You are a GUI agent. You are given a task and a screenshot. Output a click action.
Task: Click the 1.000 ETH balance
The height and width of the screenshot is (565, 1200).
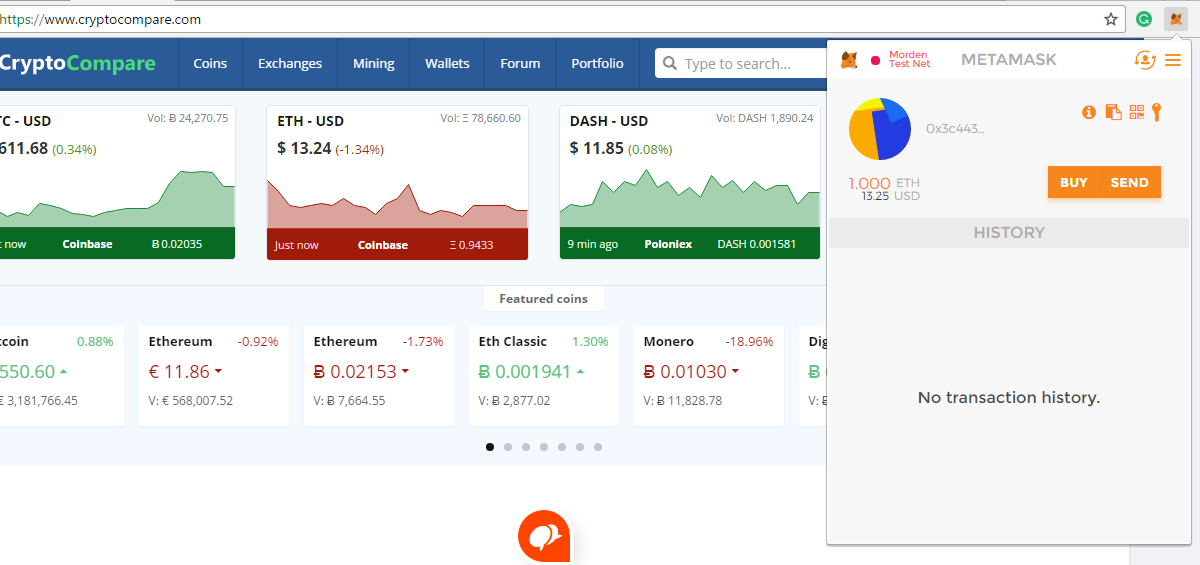point(883,183)
